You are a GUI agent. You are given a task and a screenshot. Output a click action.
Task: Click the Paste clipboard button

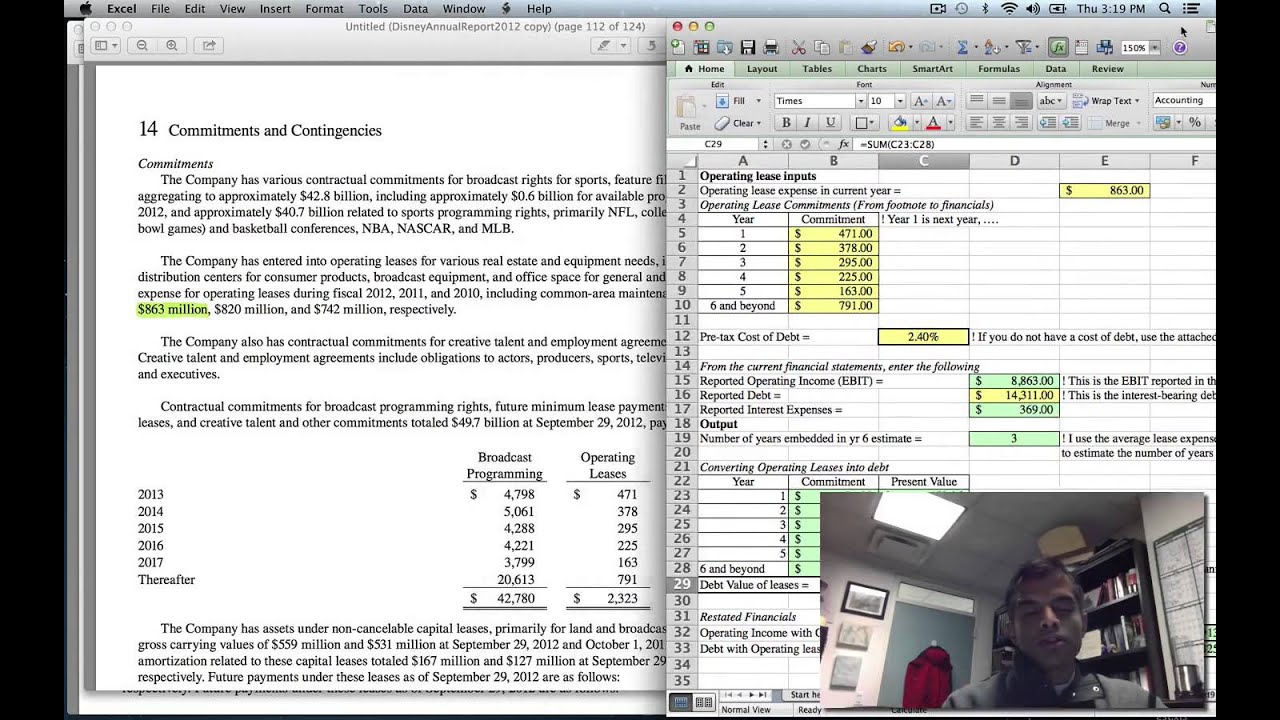click(x=688, y=112)
